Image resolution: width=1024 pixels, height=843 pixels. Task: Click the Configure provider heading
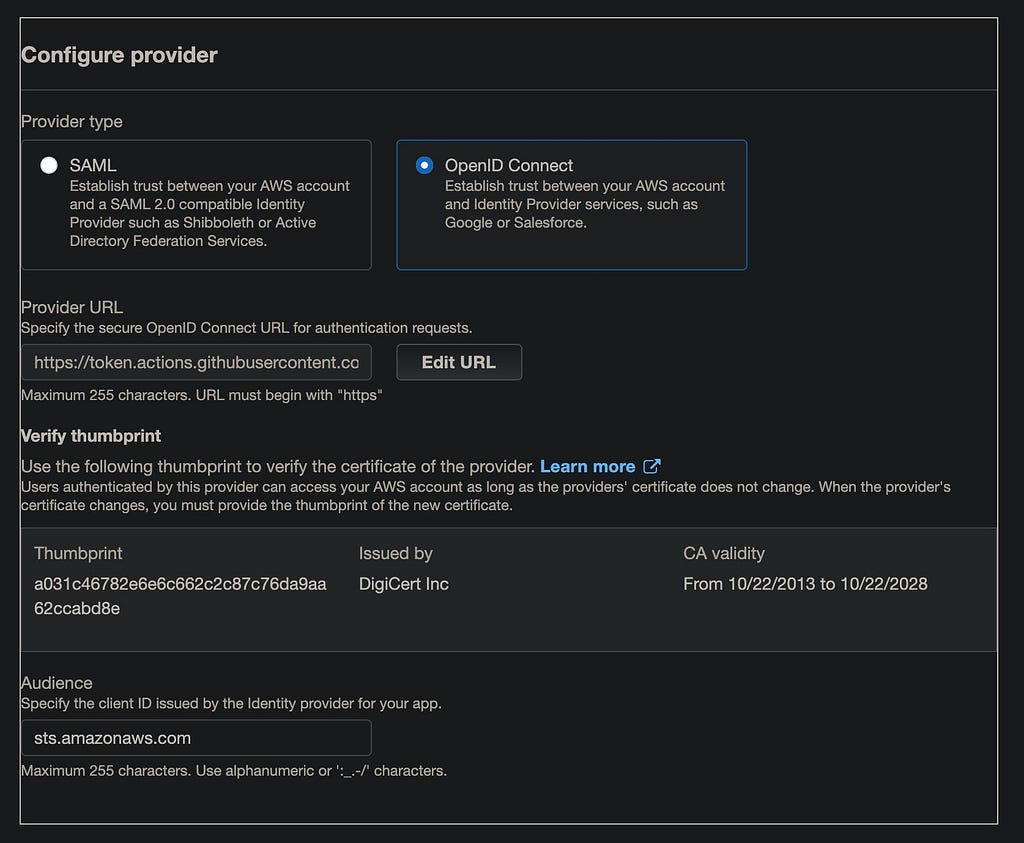coord(120,55)
